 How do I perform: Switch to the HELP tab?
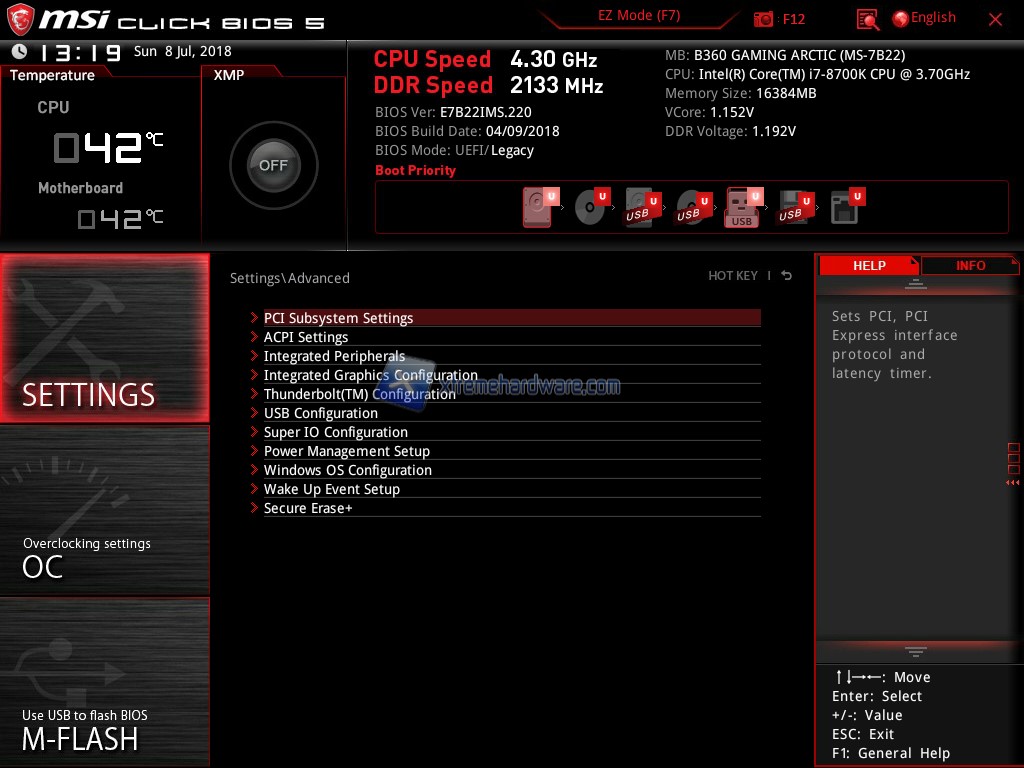(868, 266)
